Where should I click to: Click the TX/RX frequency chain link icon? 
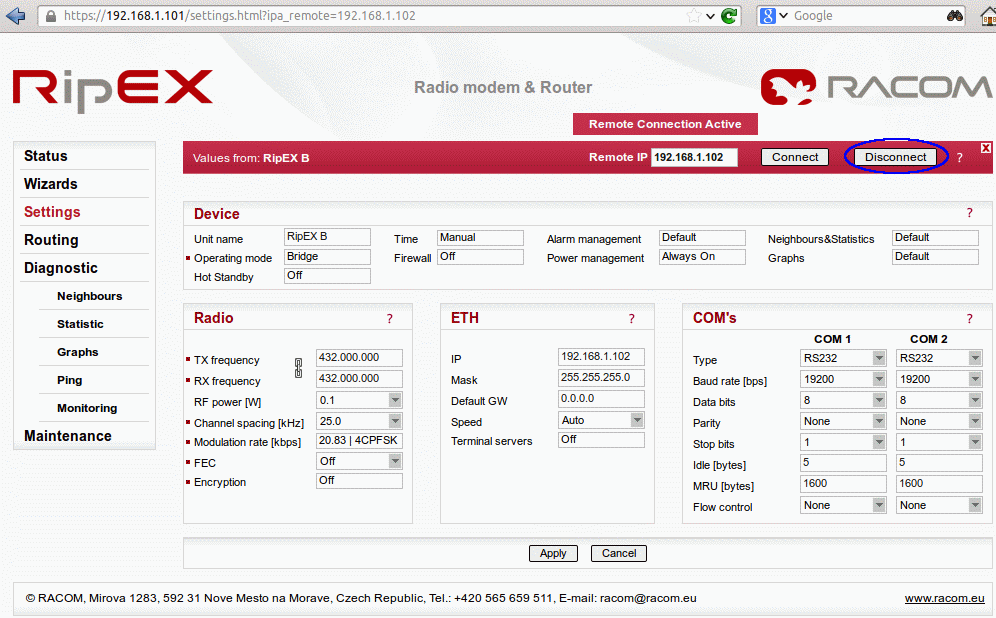(x=299, y=368)
